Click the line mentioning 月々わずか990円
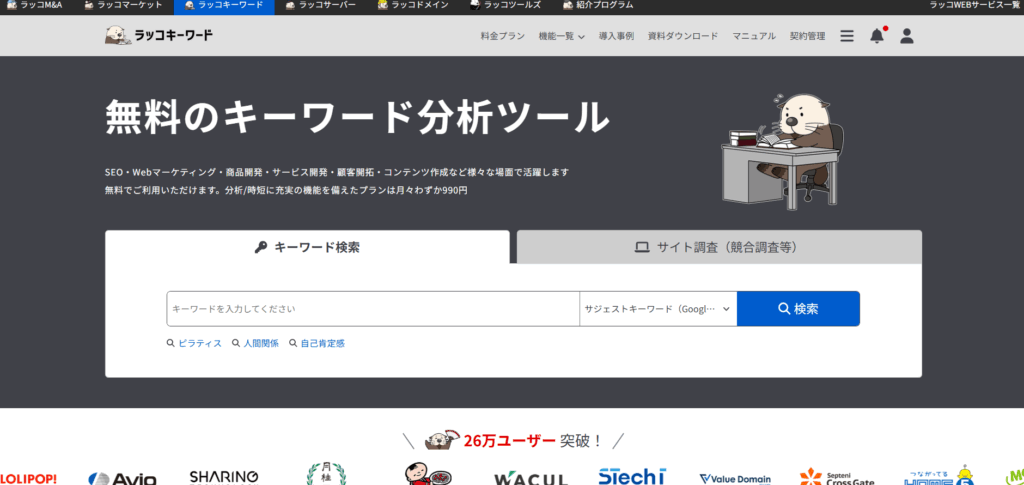1024x485 pixels. [x=286, y=191]
